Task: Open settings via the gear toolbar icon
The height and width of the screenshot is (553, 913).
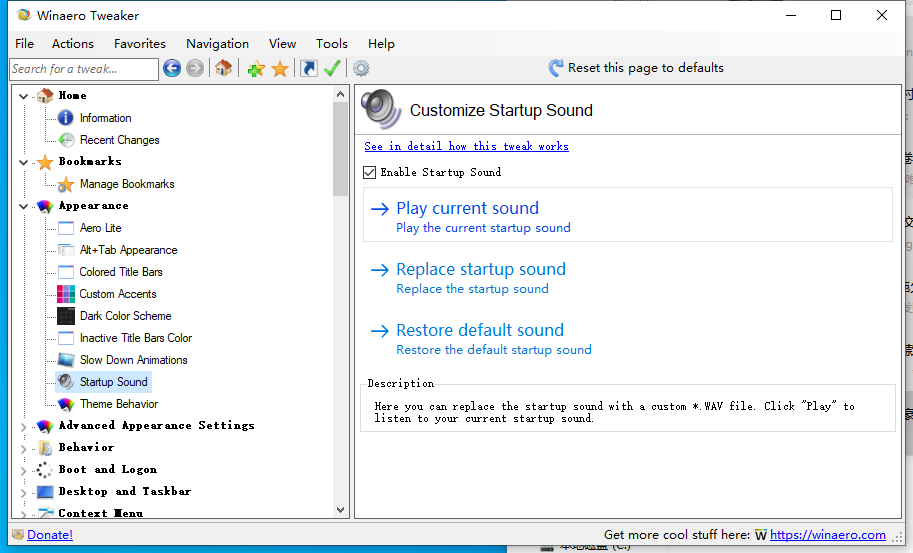Action: coord(361,69)
